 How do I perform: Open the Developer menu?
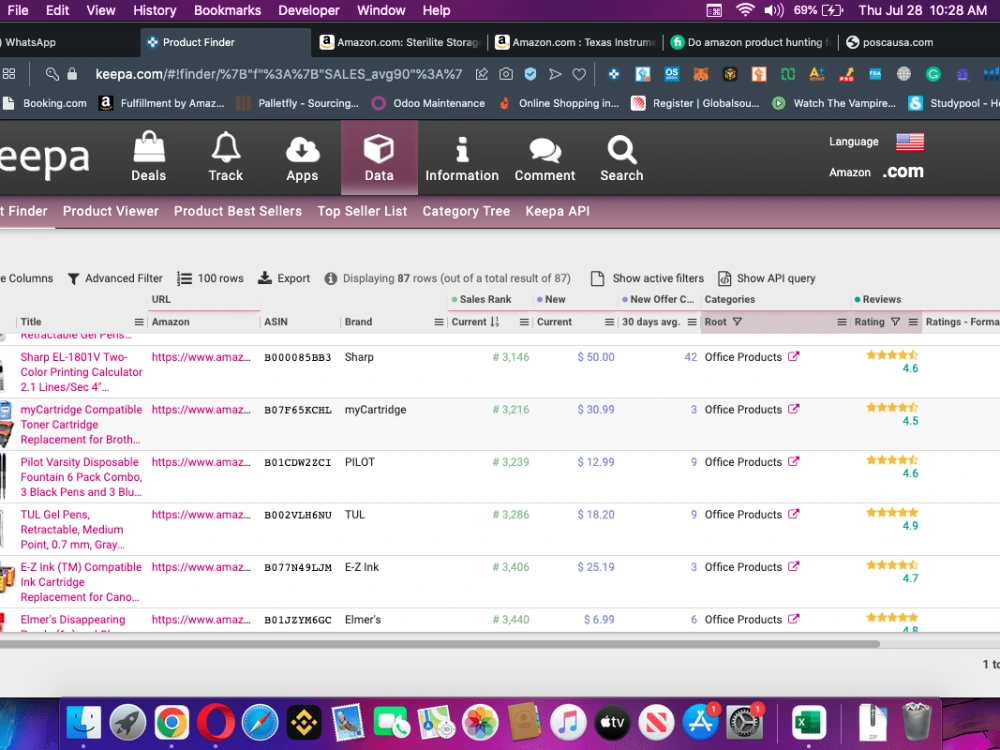[309, 10]
